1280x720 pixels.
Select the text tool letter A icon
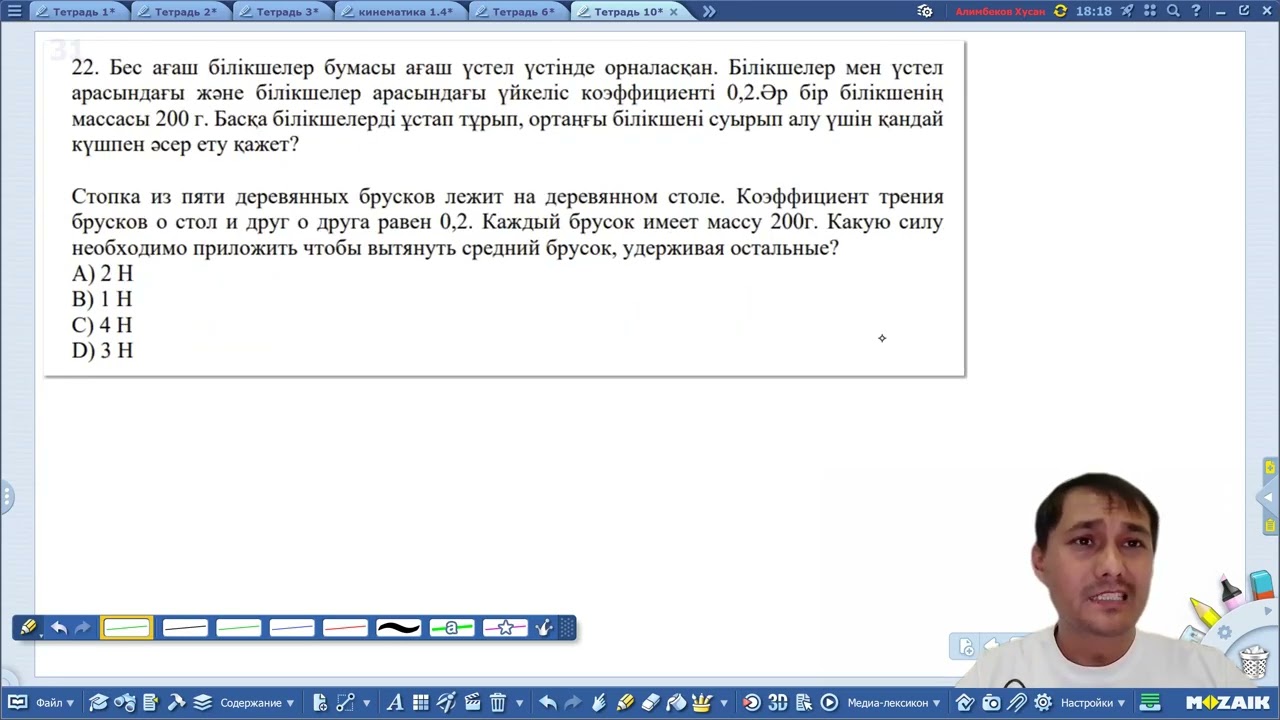[395, 703]
